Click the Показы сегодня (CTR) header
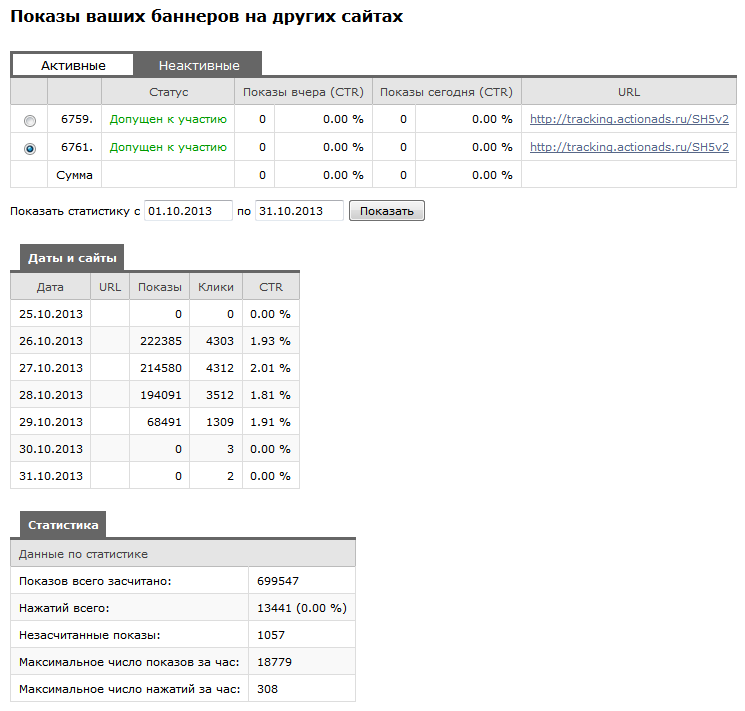The image size is (745, 711). tap(447, 92)
